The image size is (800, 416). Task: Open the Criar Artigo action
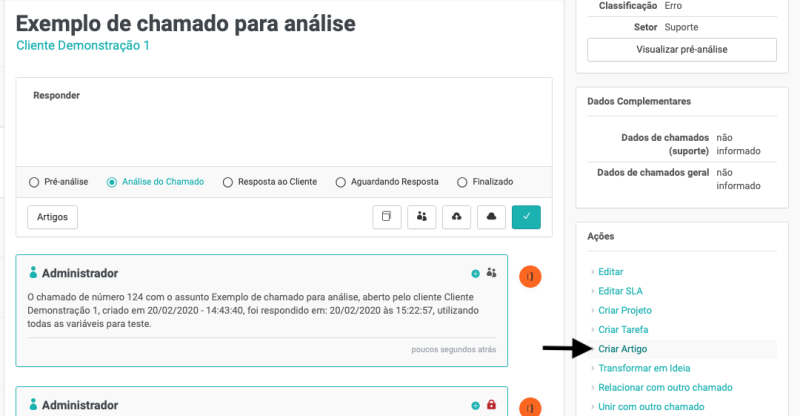pyautogui.click(x=622, y=349)
